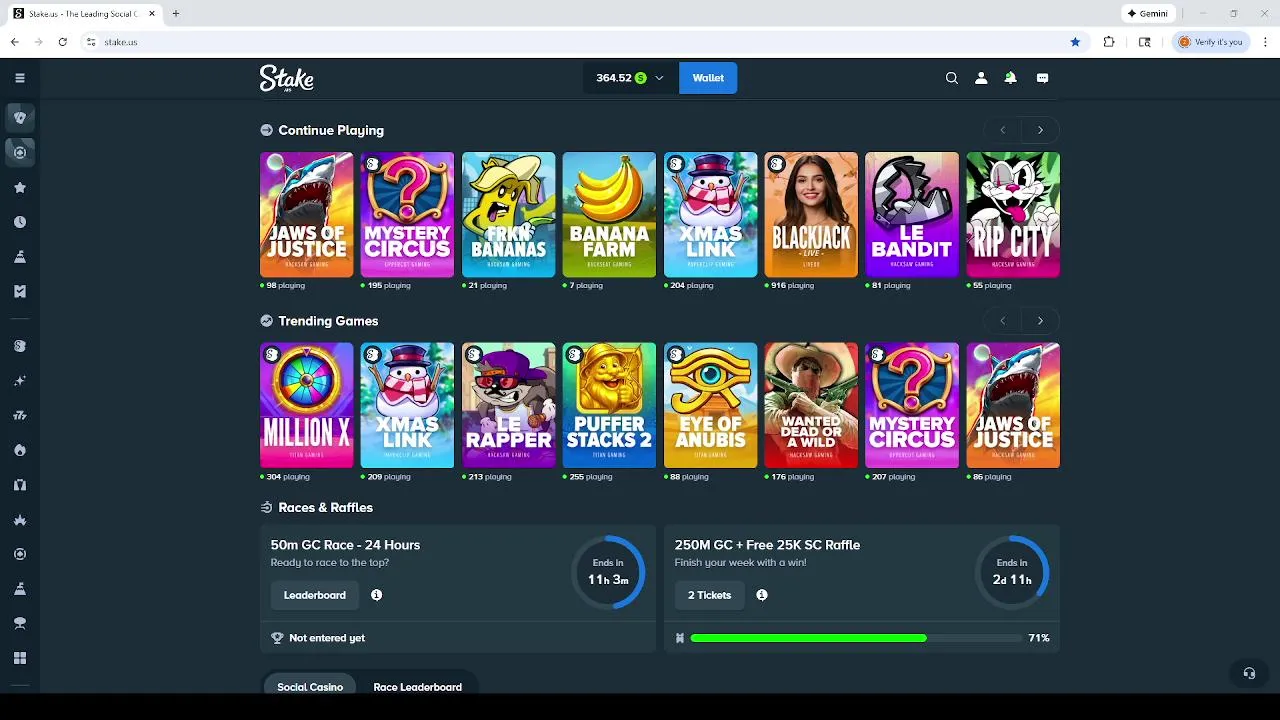Click the headset live support icon
This screenshot has width=1280, height=720.
point(1249,673)
